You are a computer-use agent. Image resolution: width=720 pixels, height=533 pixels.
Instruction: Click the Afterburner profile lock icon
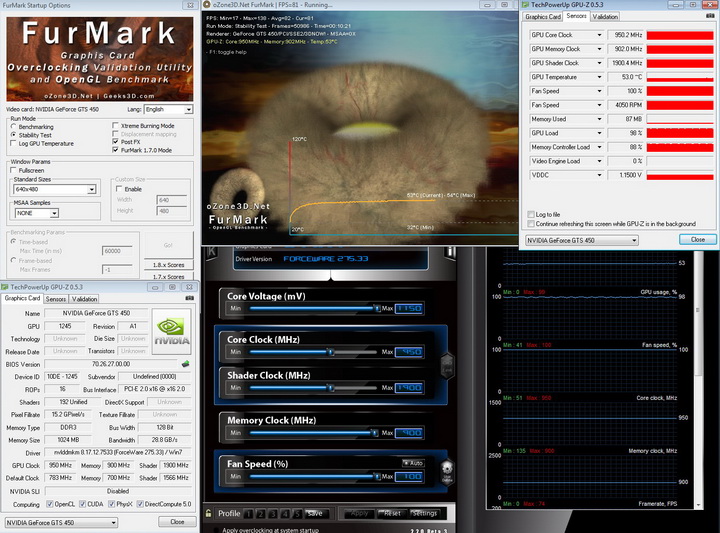[x=208, y=514]
